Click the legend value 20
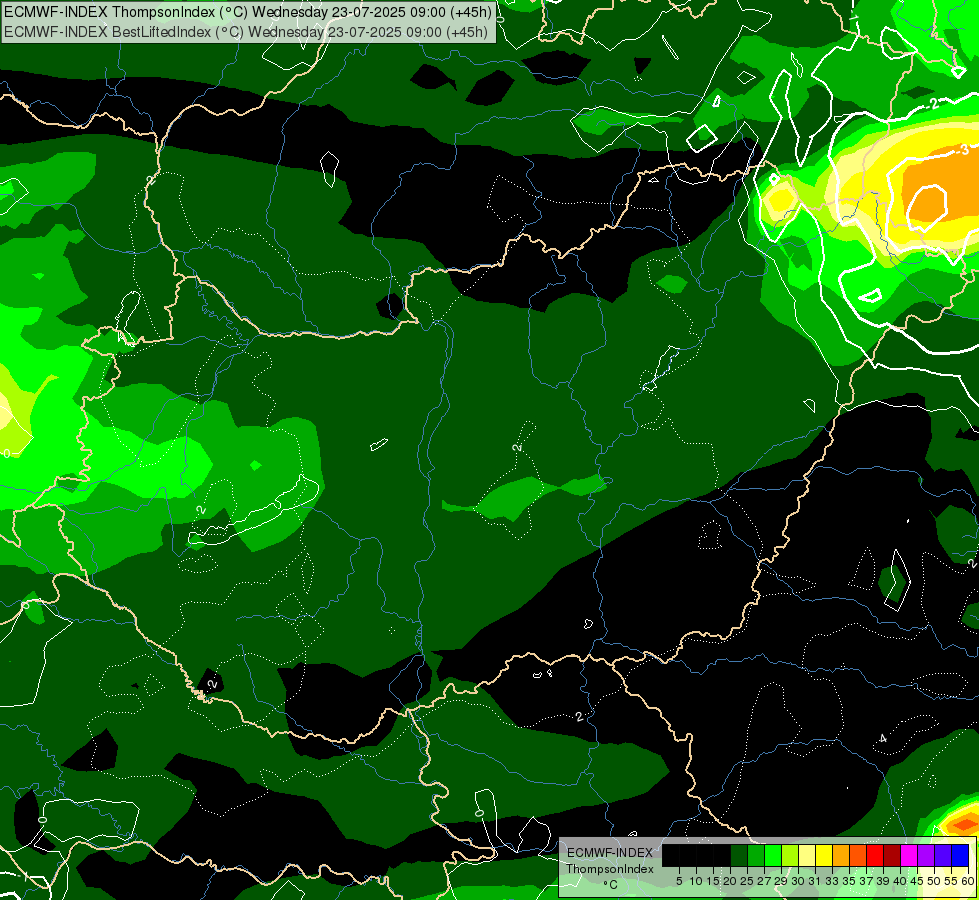Screen dimensions: 979x900 pos(731,881)
